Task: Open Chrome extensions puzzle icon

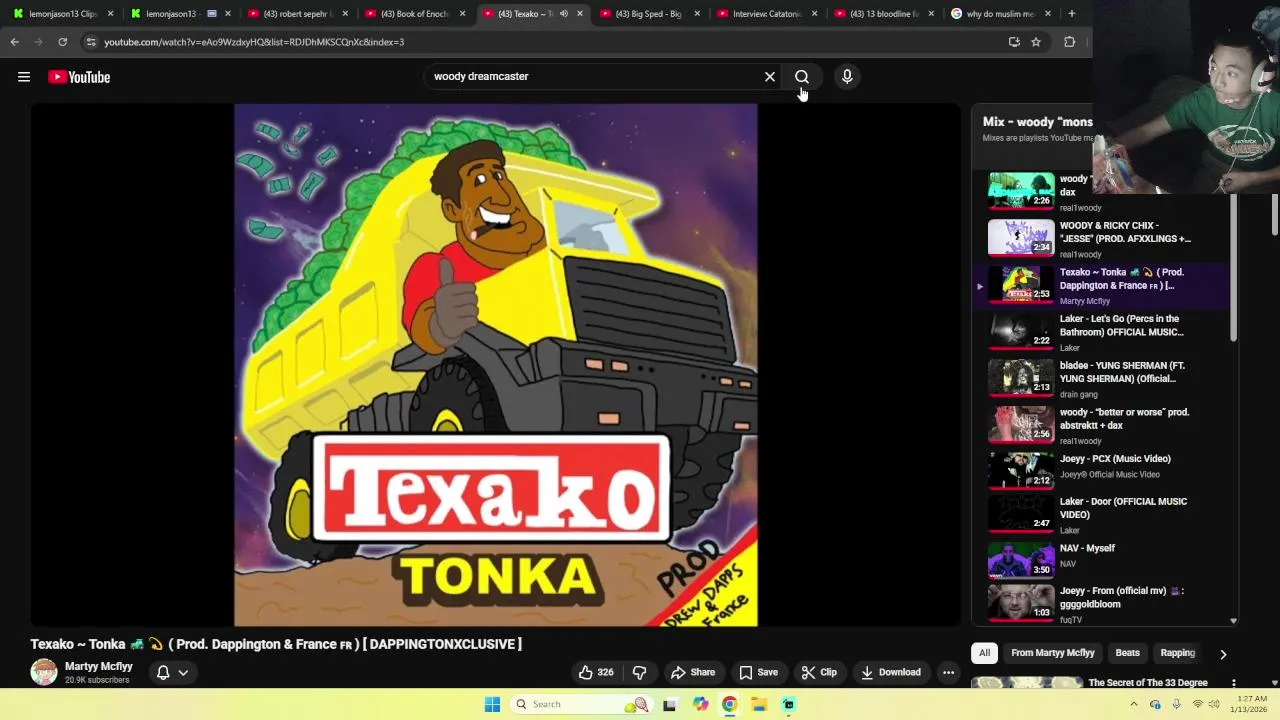Action: 1069,42
